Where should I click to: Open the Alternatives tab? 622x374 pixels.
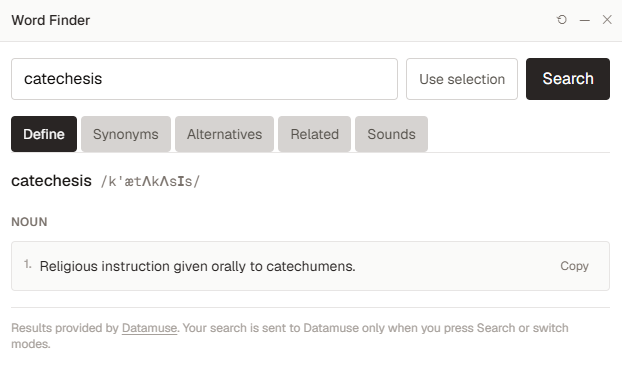[225, 134]
